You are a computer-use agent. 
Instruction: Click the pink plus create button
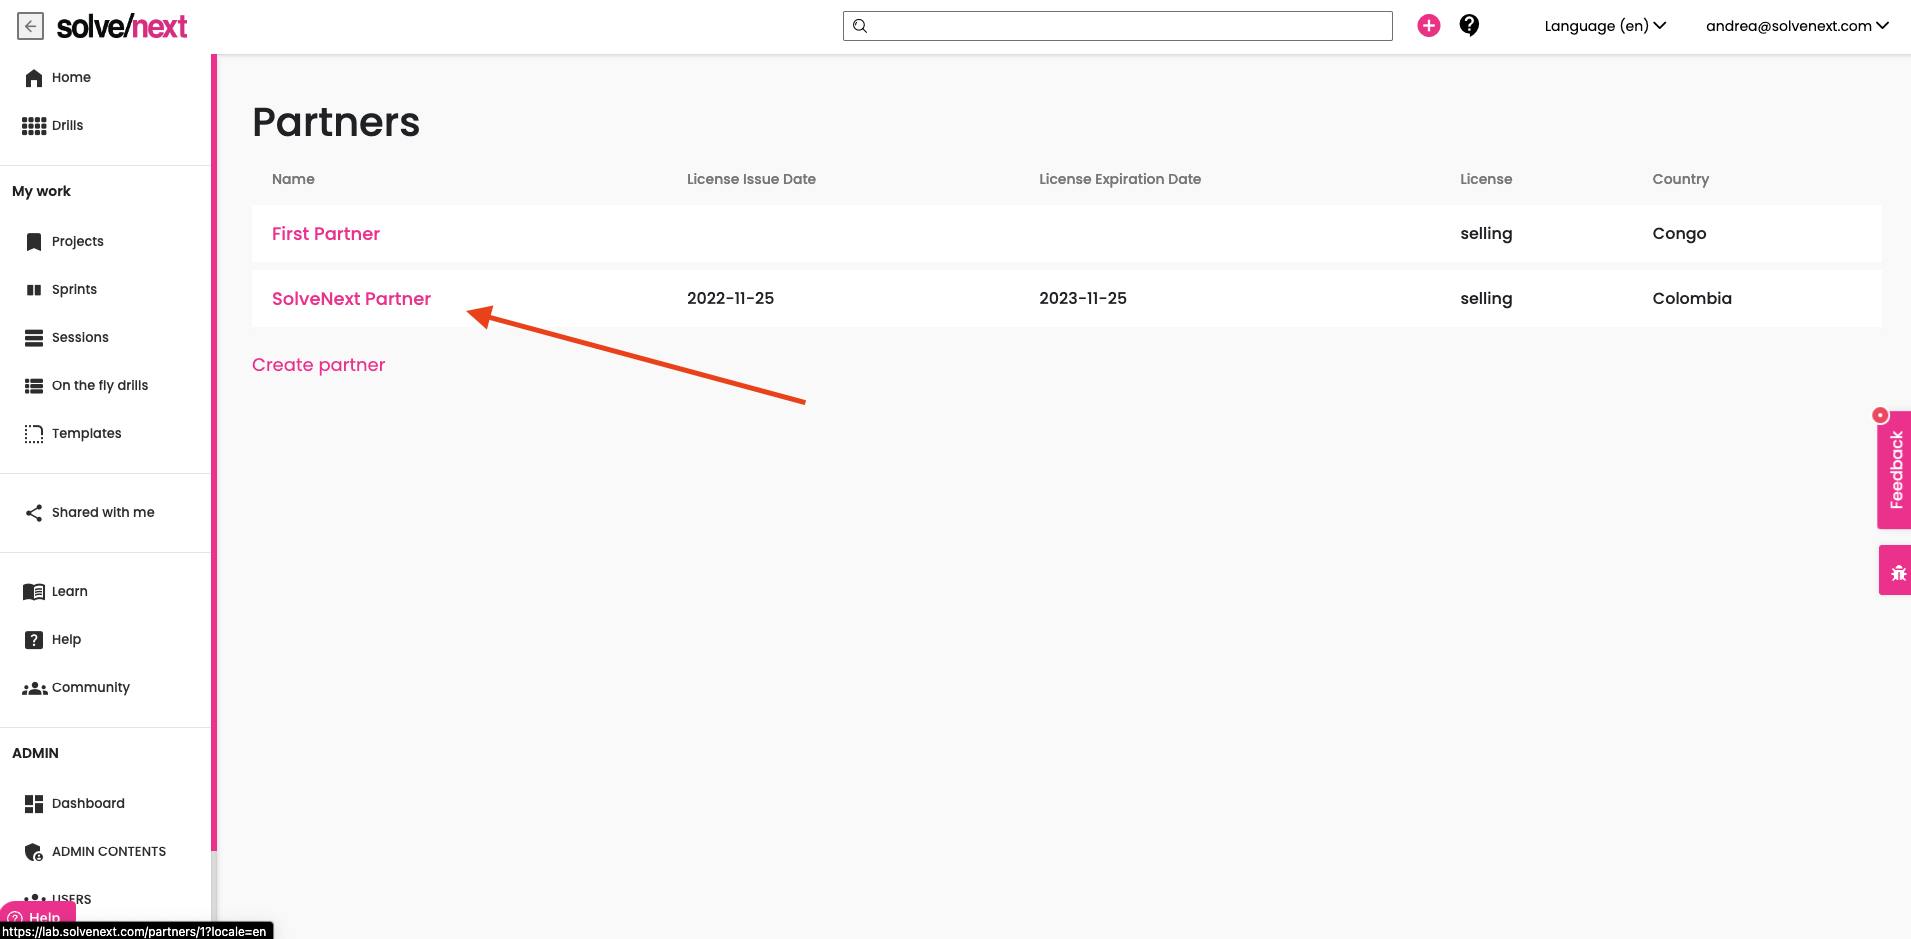[1429, 26]
